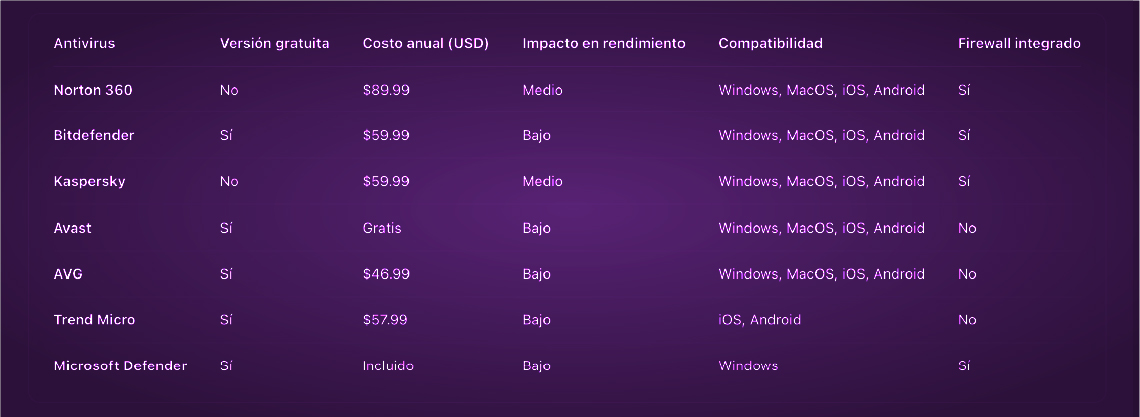The height and width of the screenshot is (417, 1140).
Task: Click the AVG row name
Action: click(x=68, y=274)
